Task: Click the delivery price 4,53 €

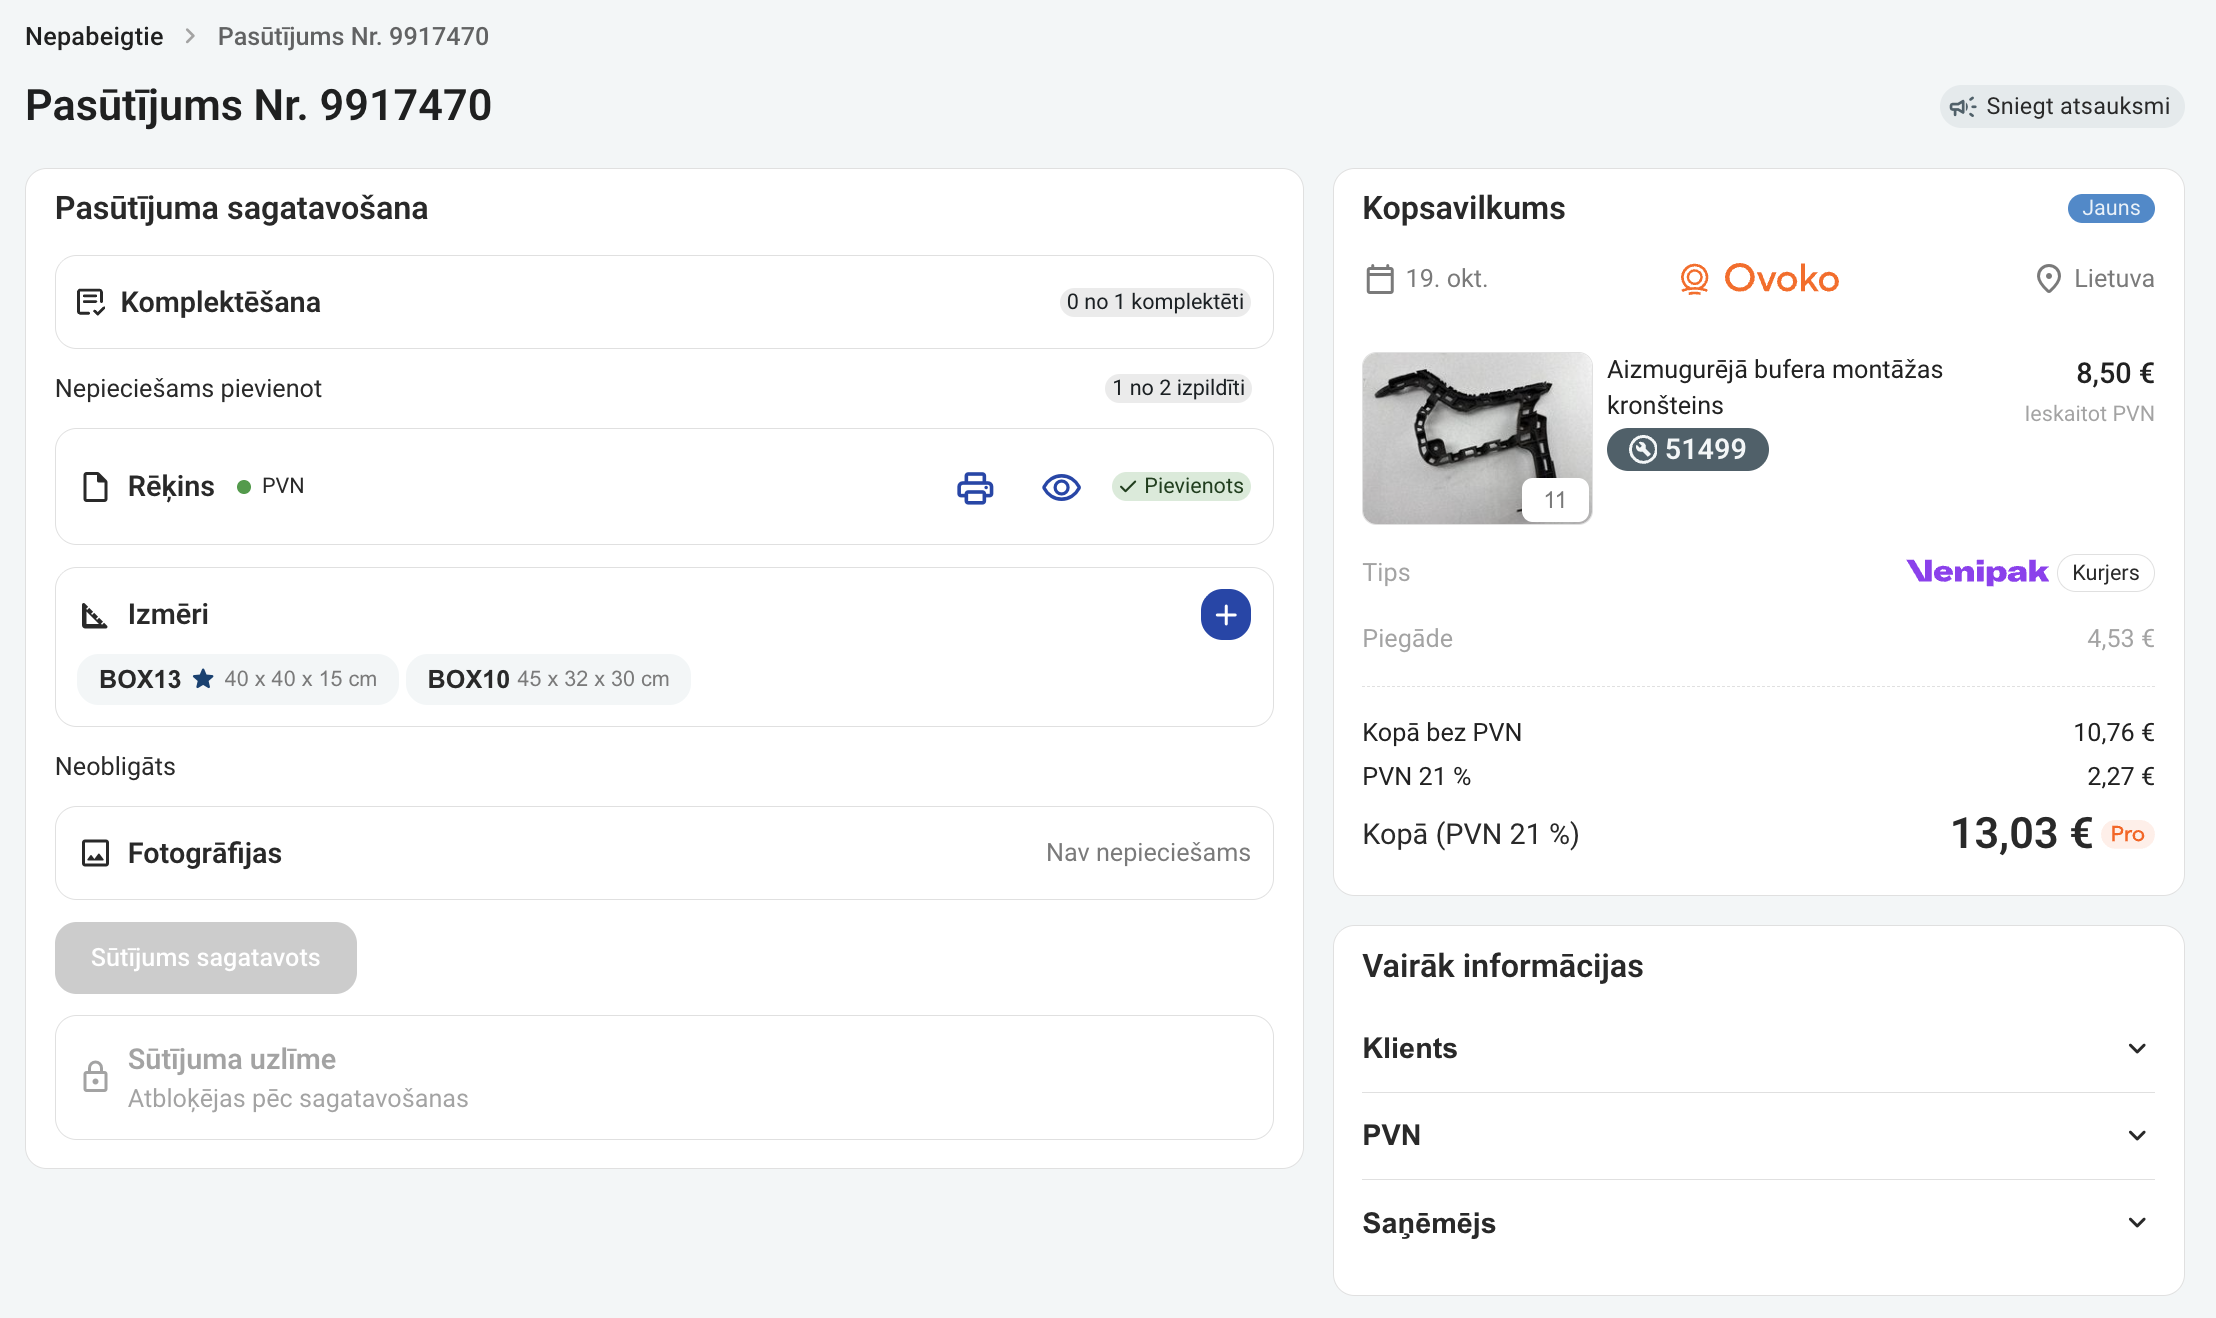Action: point(2120,639)
